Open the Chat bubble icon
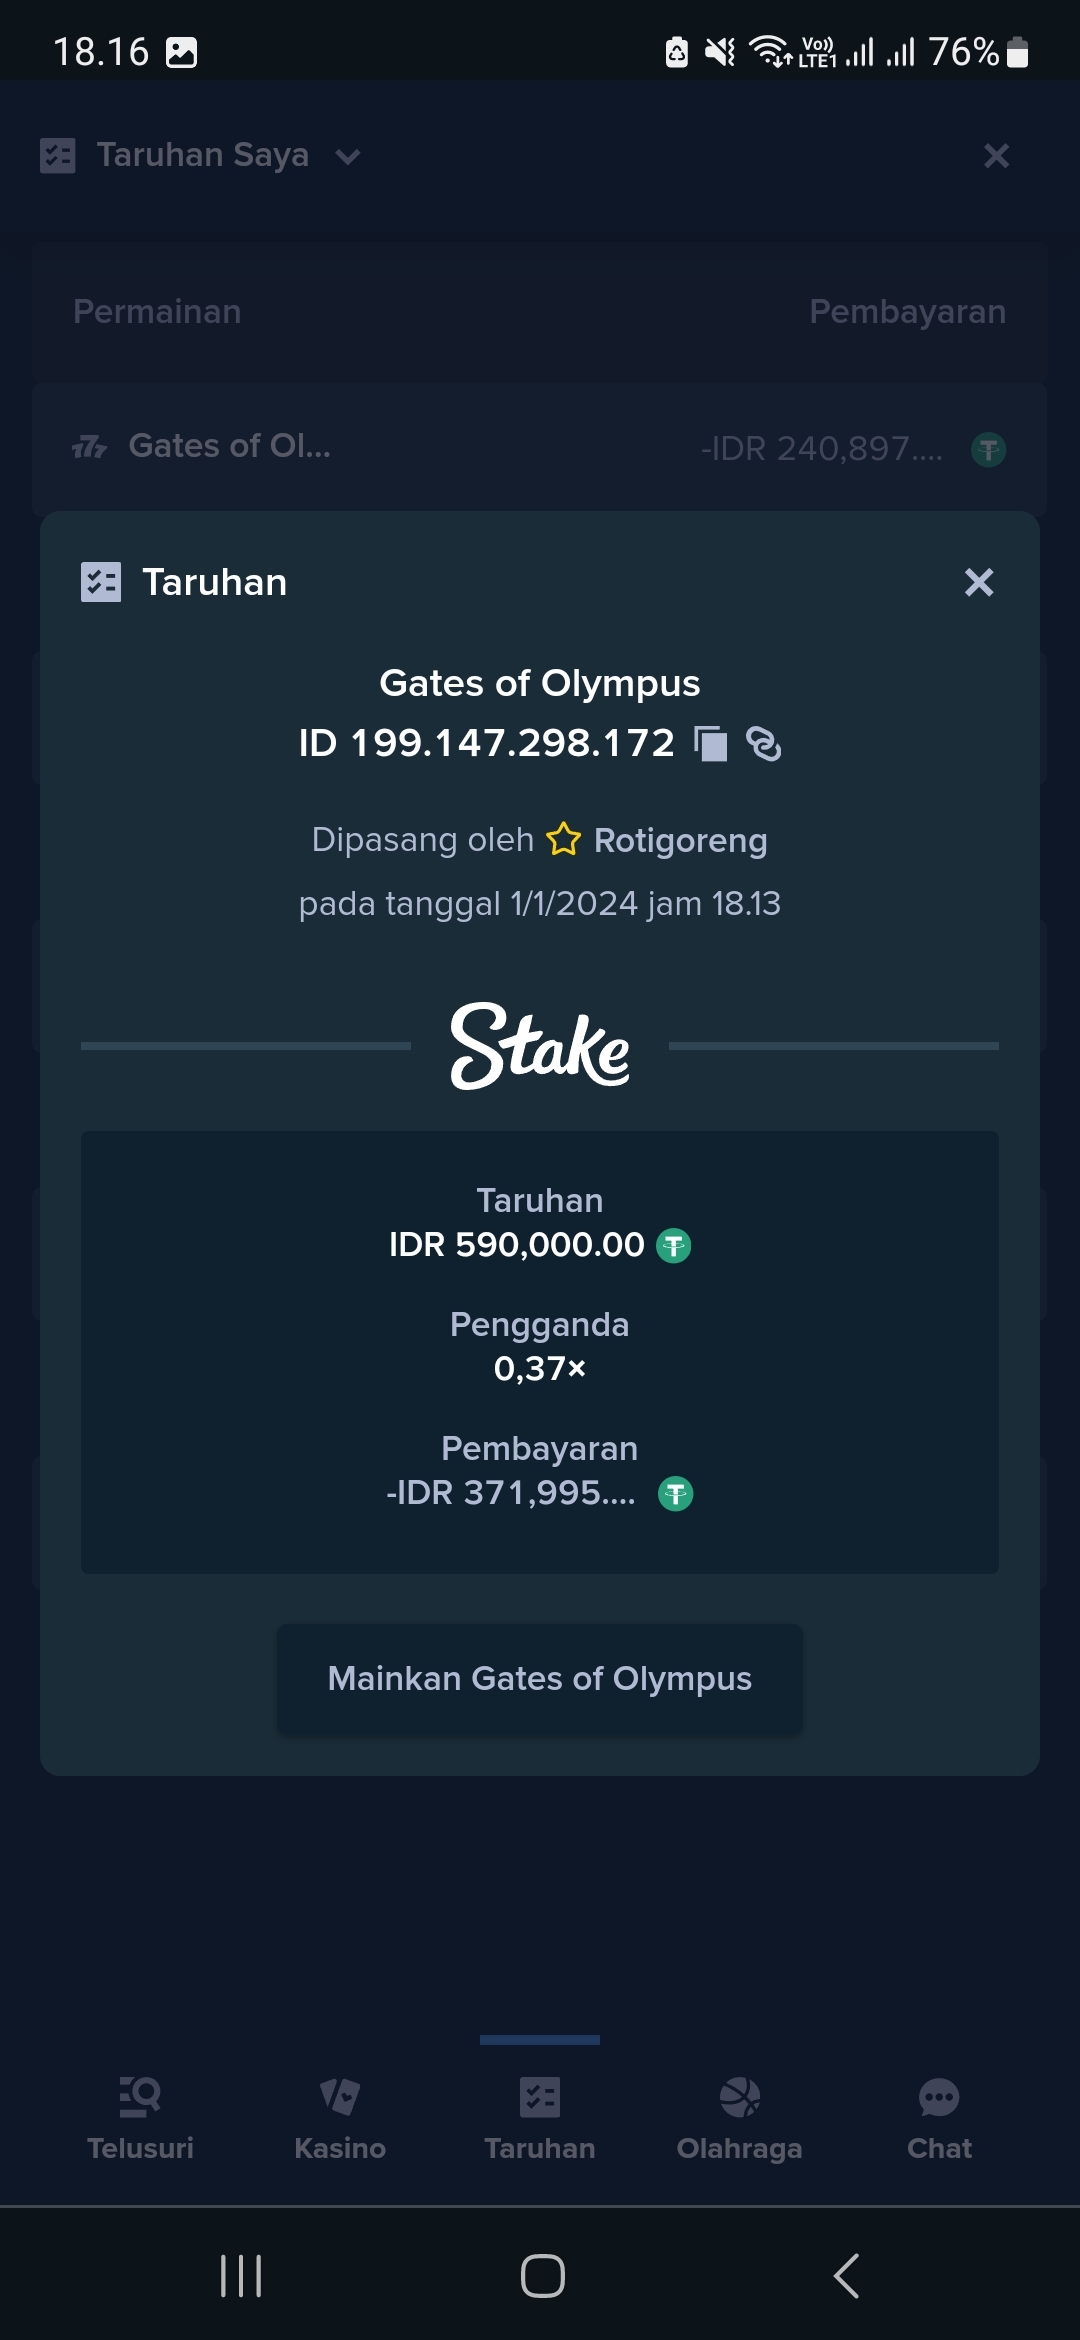 coord(939,2098)
